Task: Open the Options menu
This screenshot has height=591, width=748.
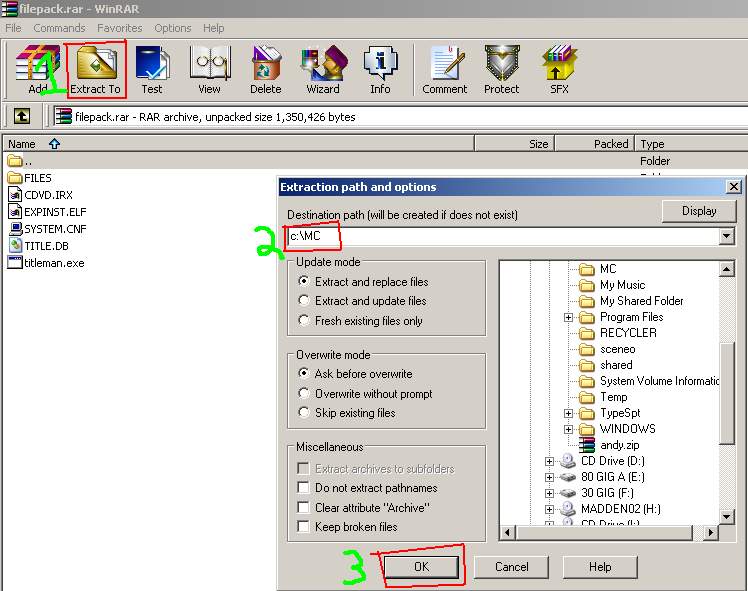Action: coord(173,28)
